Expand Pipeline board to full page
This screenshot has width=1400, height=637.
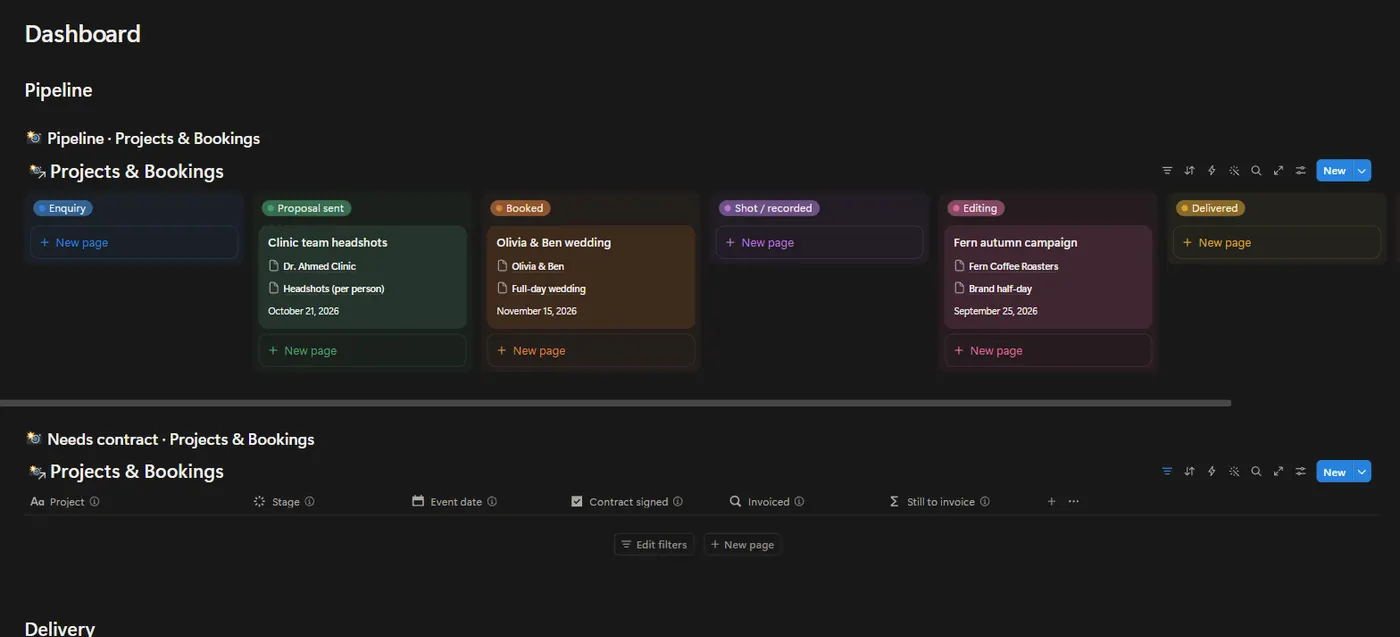tap(1278, 171)
